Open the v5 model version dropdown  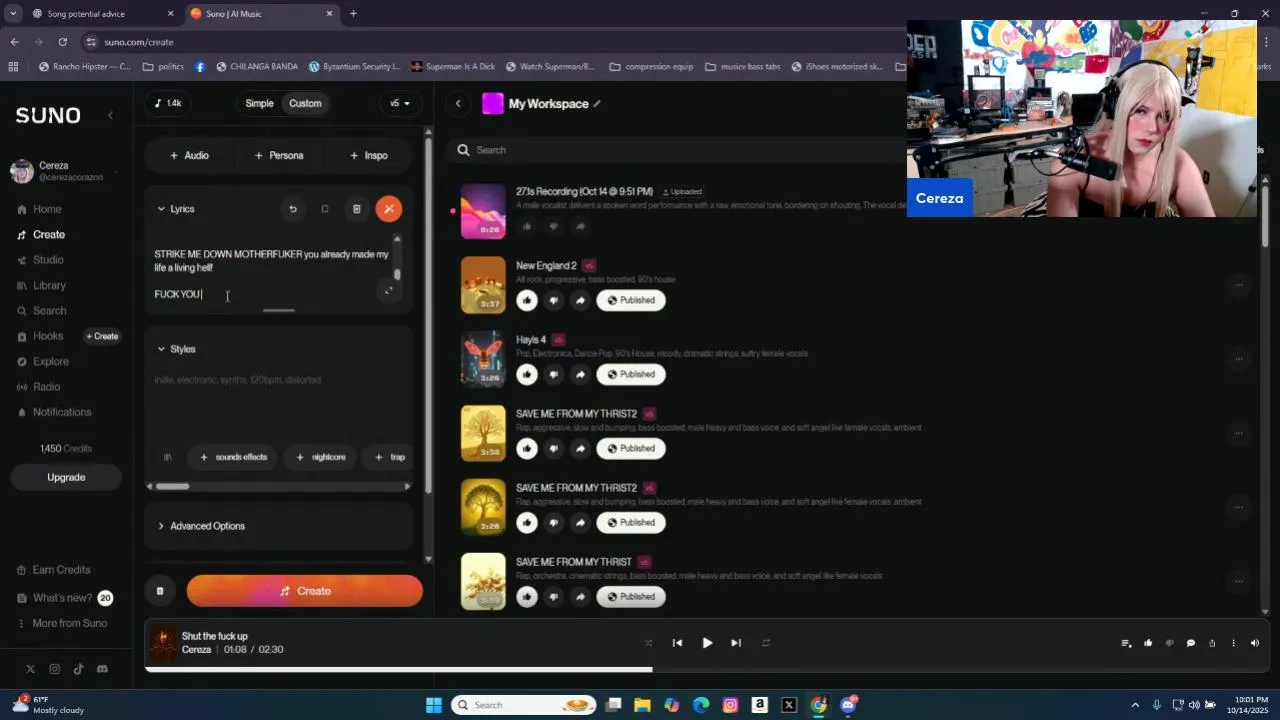(400, 103)
